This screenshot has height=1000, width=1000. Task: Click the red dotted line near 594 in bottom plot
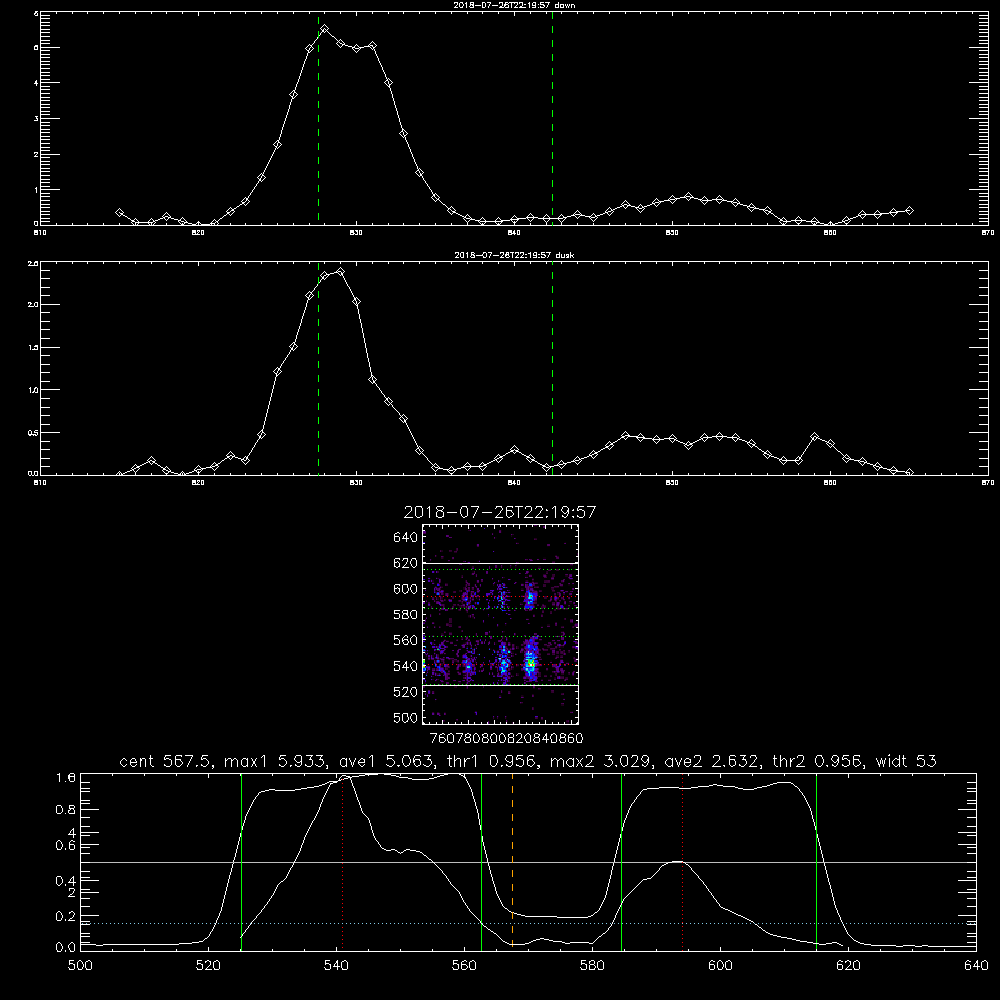682,861
